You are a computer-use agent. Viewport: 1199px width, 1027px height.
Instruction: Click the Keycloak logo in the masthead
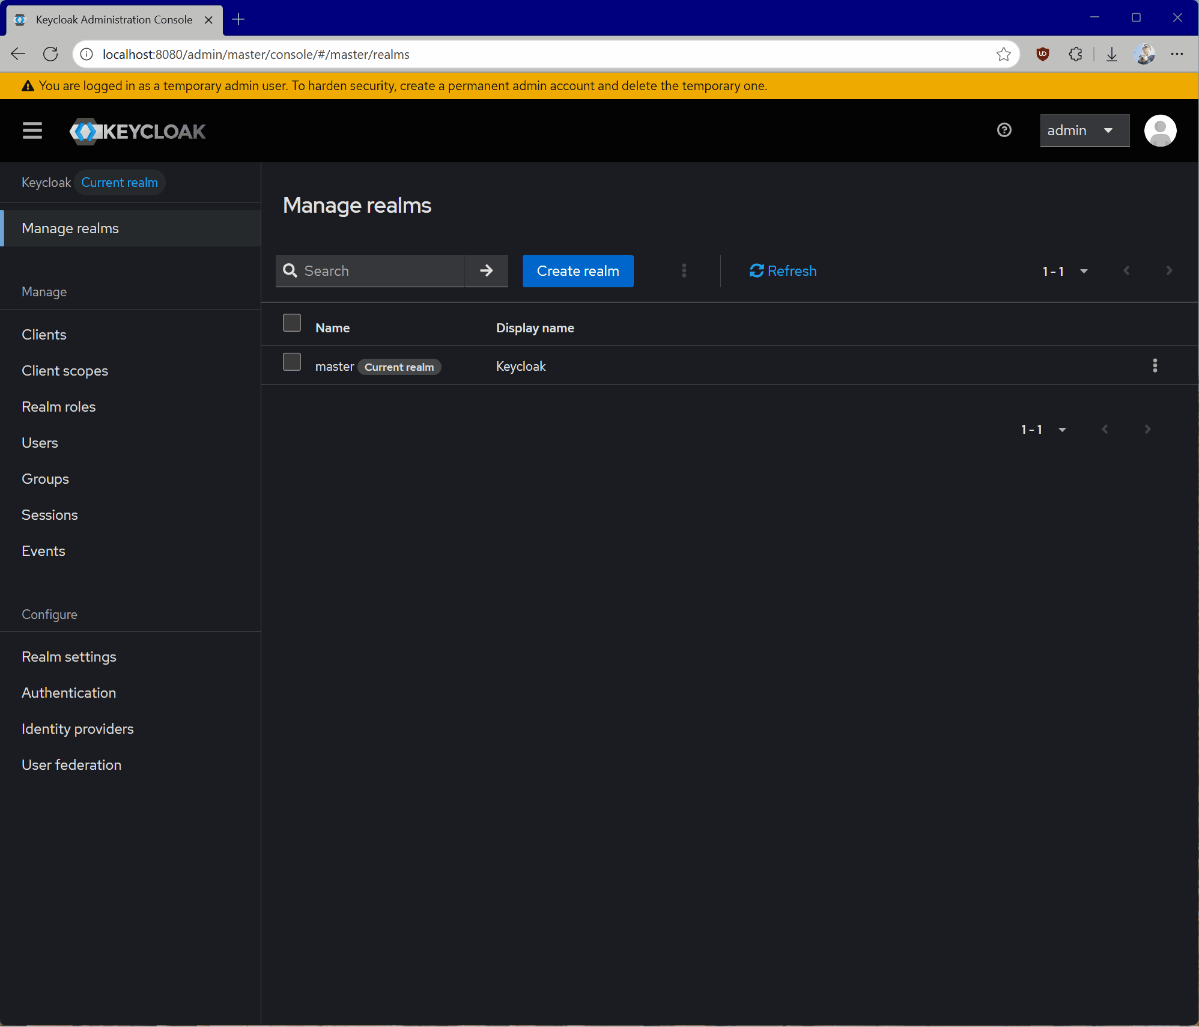click(x=137, y=130)
